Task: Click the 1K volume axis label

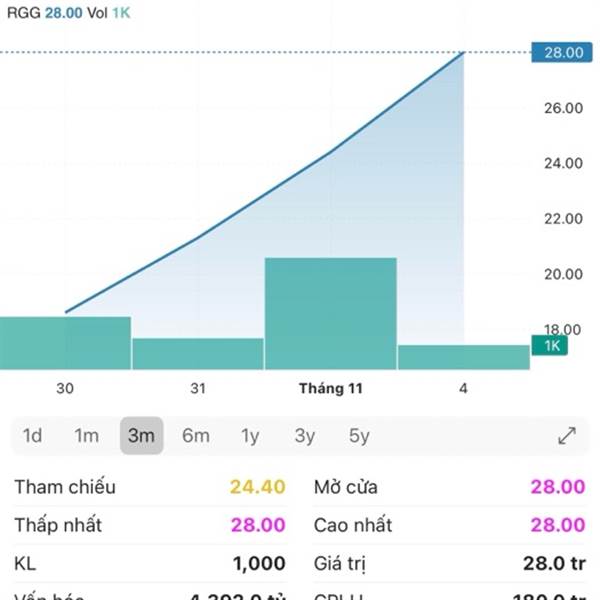Action: 551,345
